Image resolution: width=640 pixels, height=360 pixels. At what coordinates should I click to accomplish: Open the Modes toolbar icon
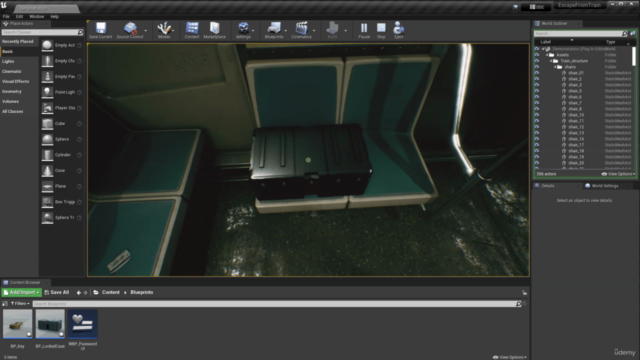pyautogui.click(x=164, y=28)
